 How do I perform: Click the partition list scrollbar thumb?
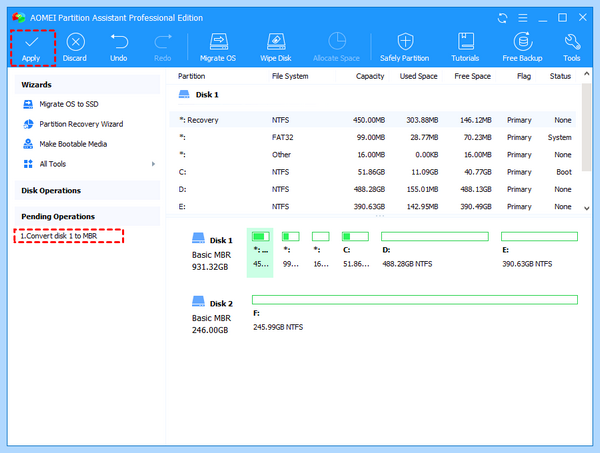[x=586, y=127]
